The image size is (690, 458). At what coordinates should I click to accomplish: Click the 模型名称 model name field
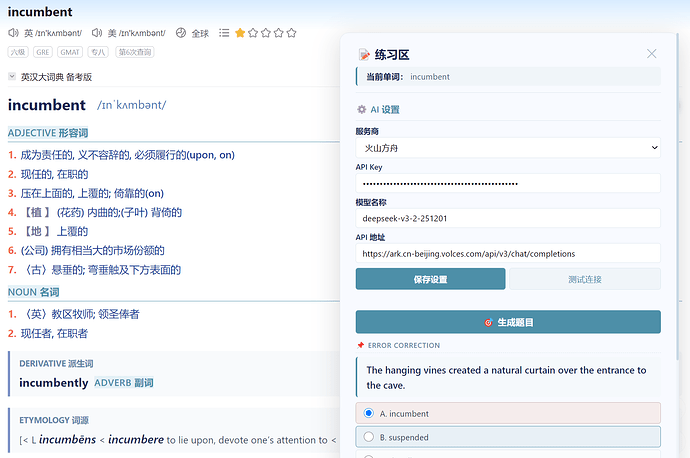(x=508, y=218)
